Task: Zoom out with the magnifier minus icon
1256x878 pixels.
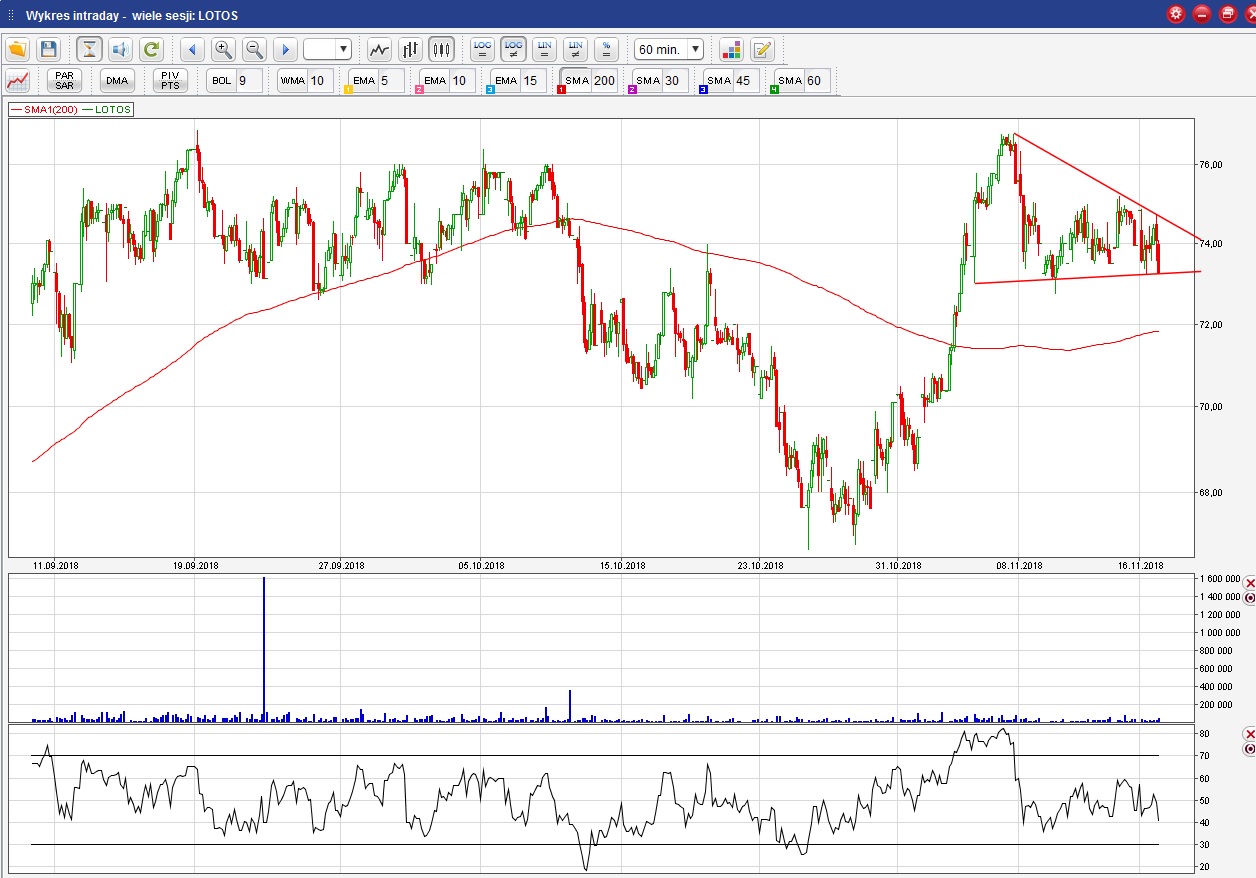Action: pos(254,49)
